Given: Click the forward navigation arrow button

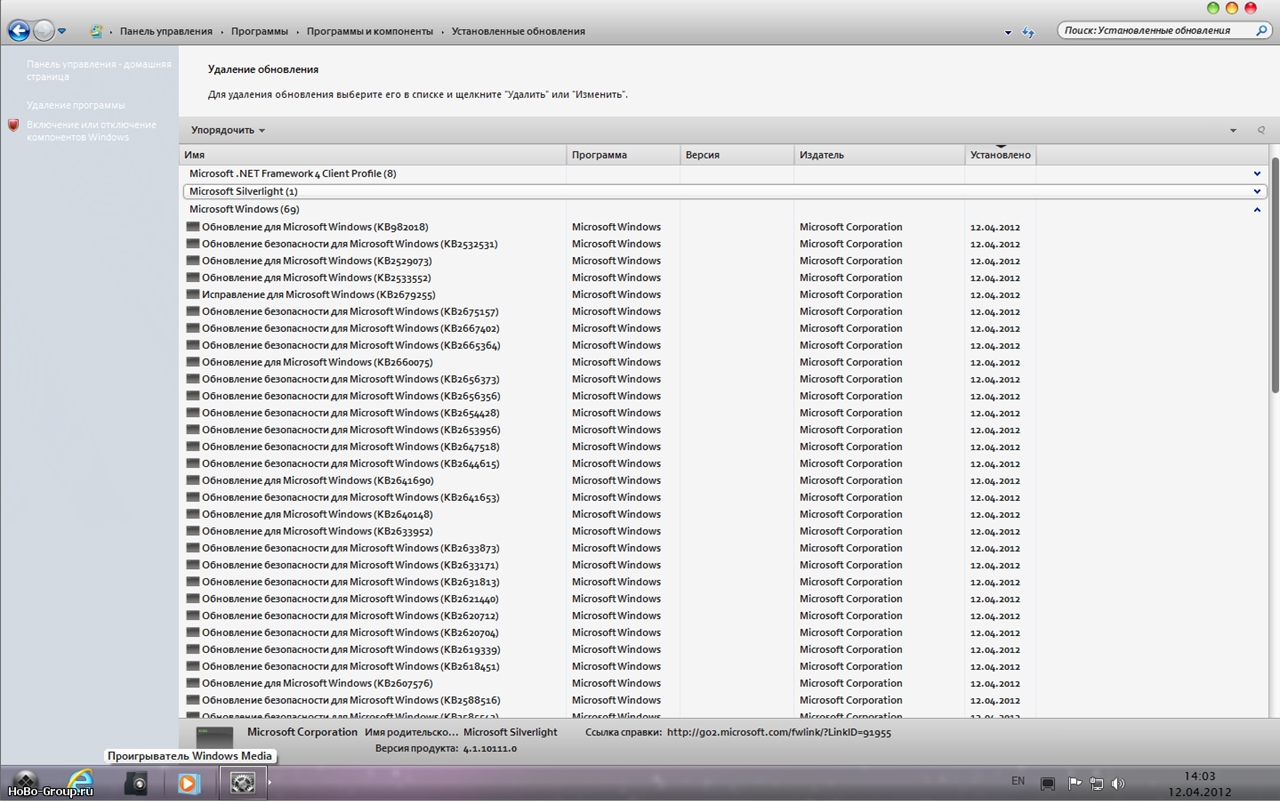Looking at the screenshot, I should click(44, 31).
